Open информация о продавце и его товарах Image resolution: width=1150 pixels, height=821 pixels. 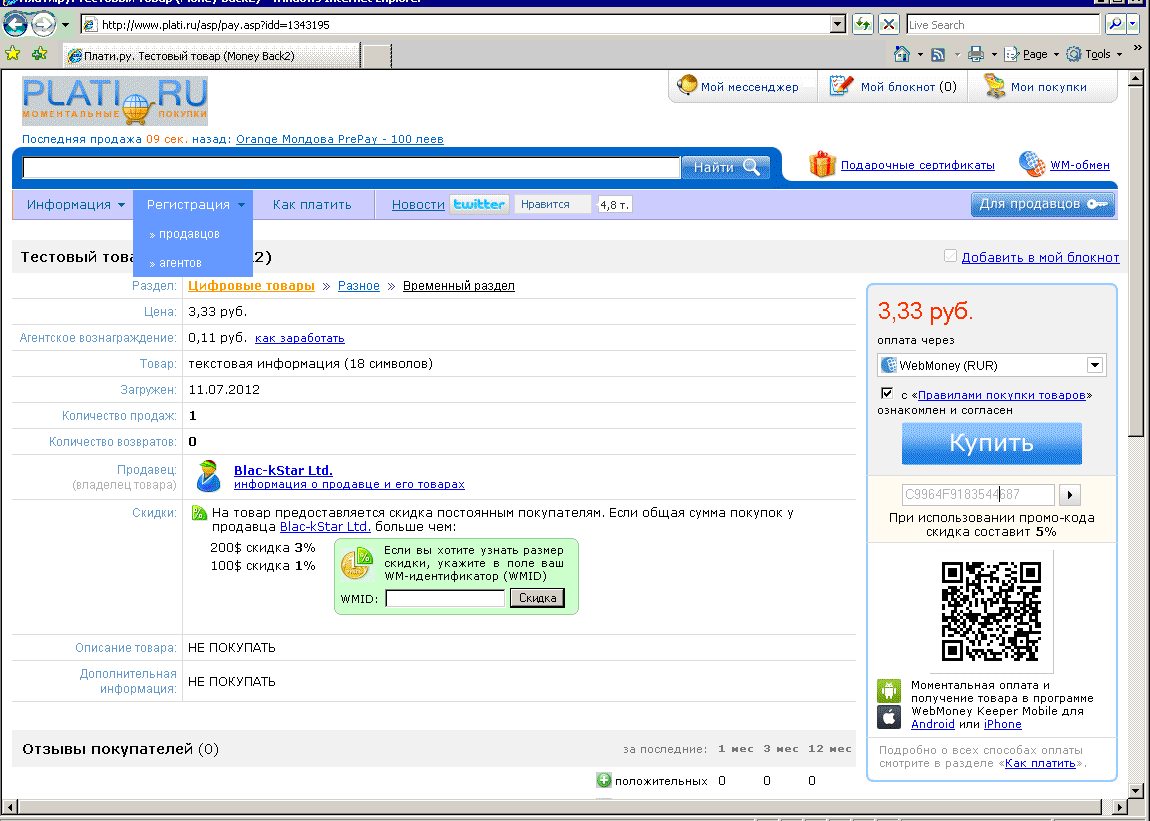point(349,484)
